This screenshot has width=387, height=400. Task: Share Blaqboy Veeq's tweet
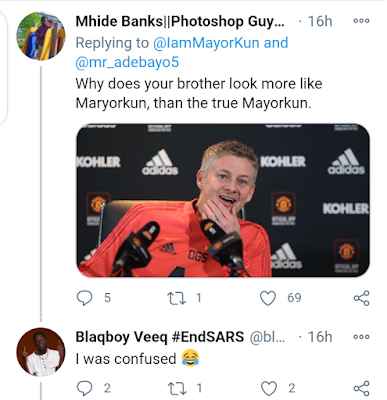[x=362, y=388]
